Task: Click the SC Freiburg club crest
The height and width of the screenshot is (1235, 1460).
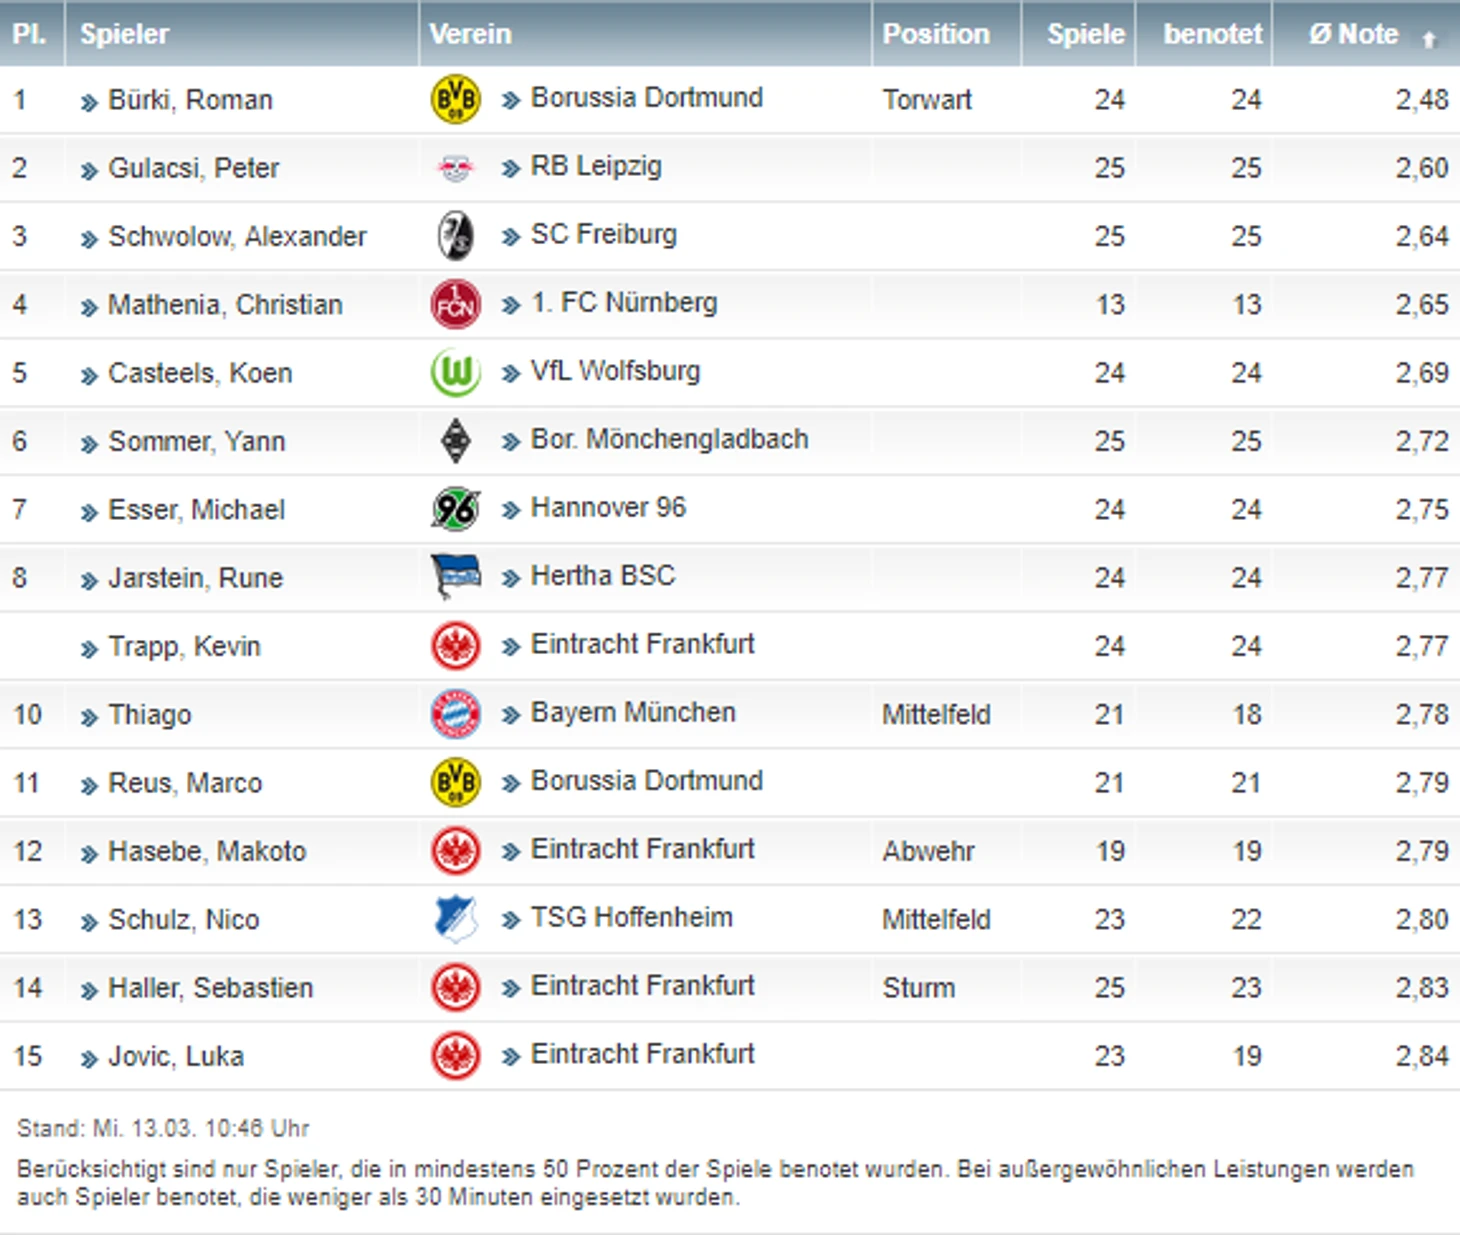Action: click(x=456, y=236)
